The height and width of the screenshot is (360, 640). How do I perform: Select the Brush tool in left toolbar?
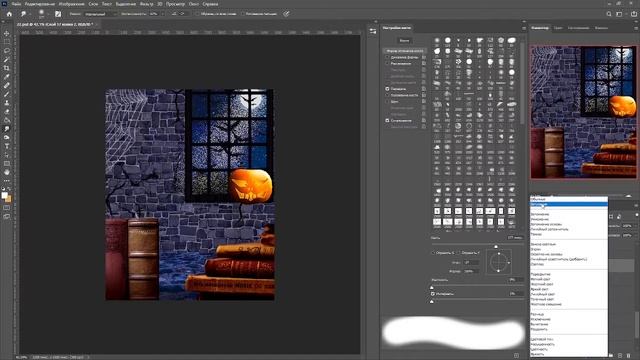tap(7, 94)
